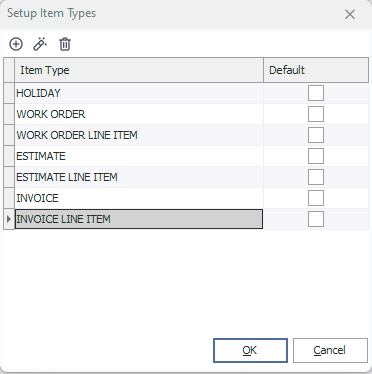This screenshot has width=372, height=374.
Task: Click the Default column header
Action: coord(316,70)
